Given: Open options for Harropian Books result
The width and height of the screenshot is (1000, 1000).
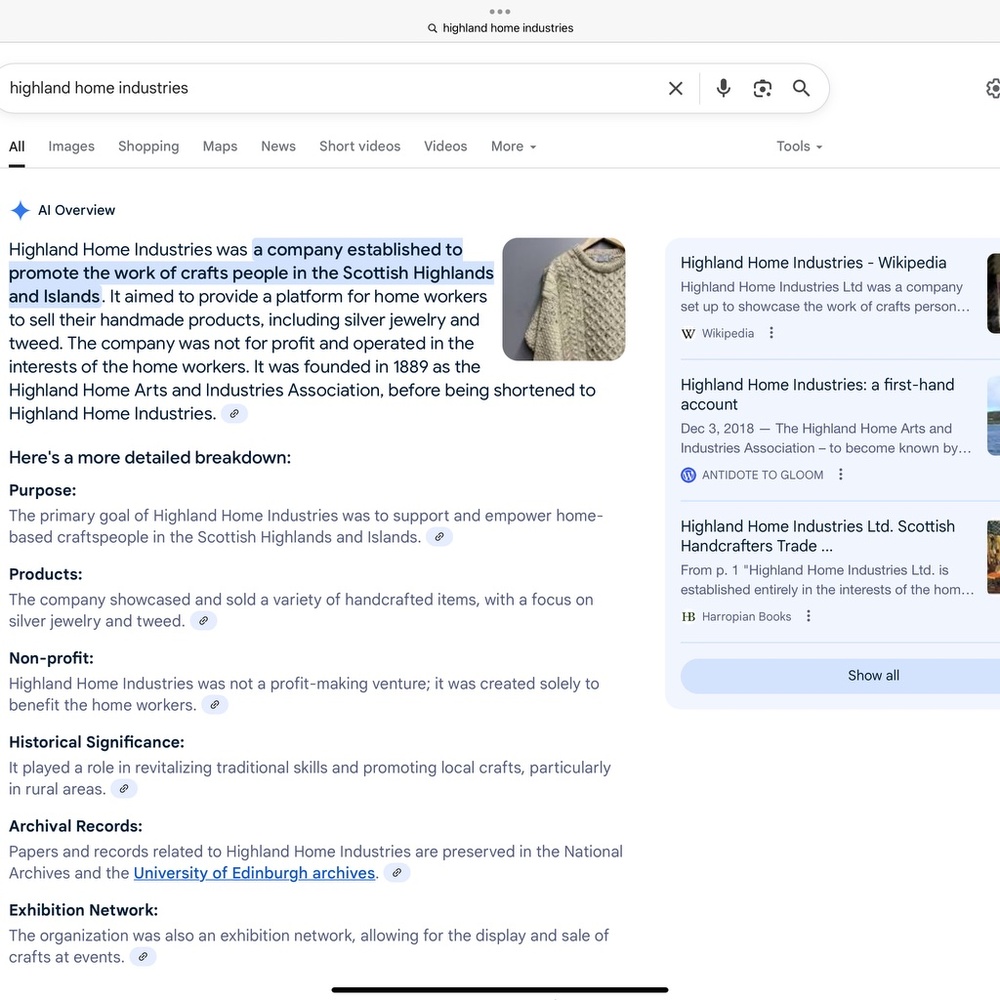Looking at the screenshot, I should [809, 616].
